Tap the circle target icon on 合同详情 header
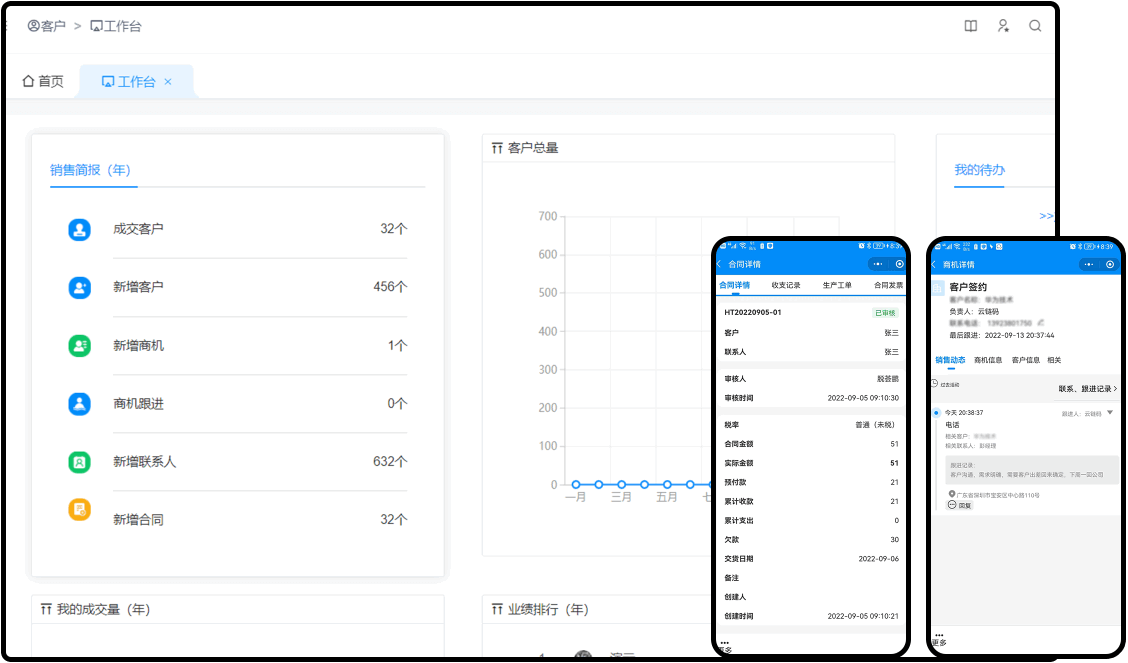Image resolution: width=1128 pixels, height=663 pixels. pos(899,264)
